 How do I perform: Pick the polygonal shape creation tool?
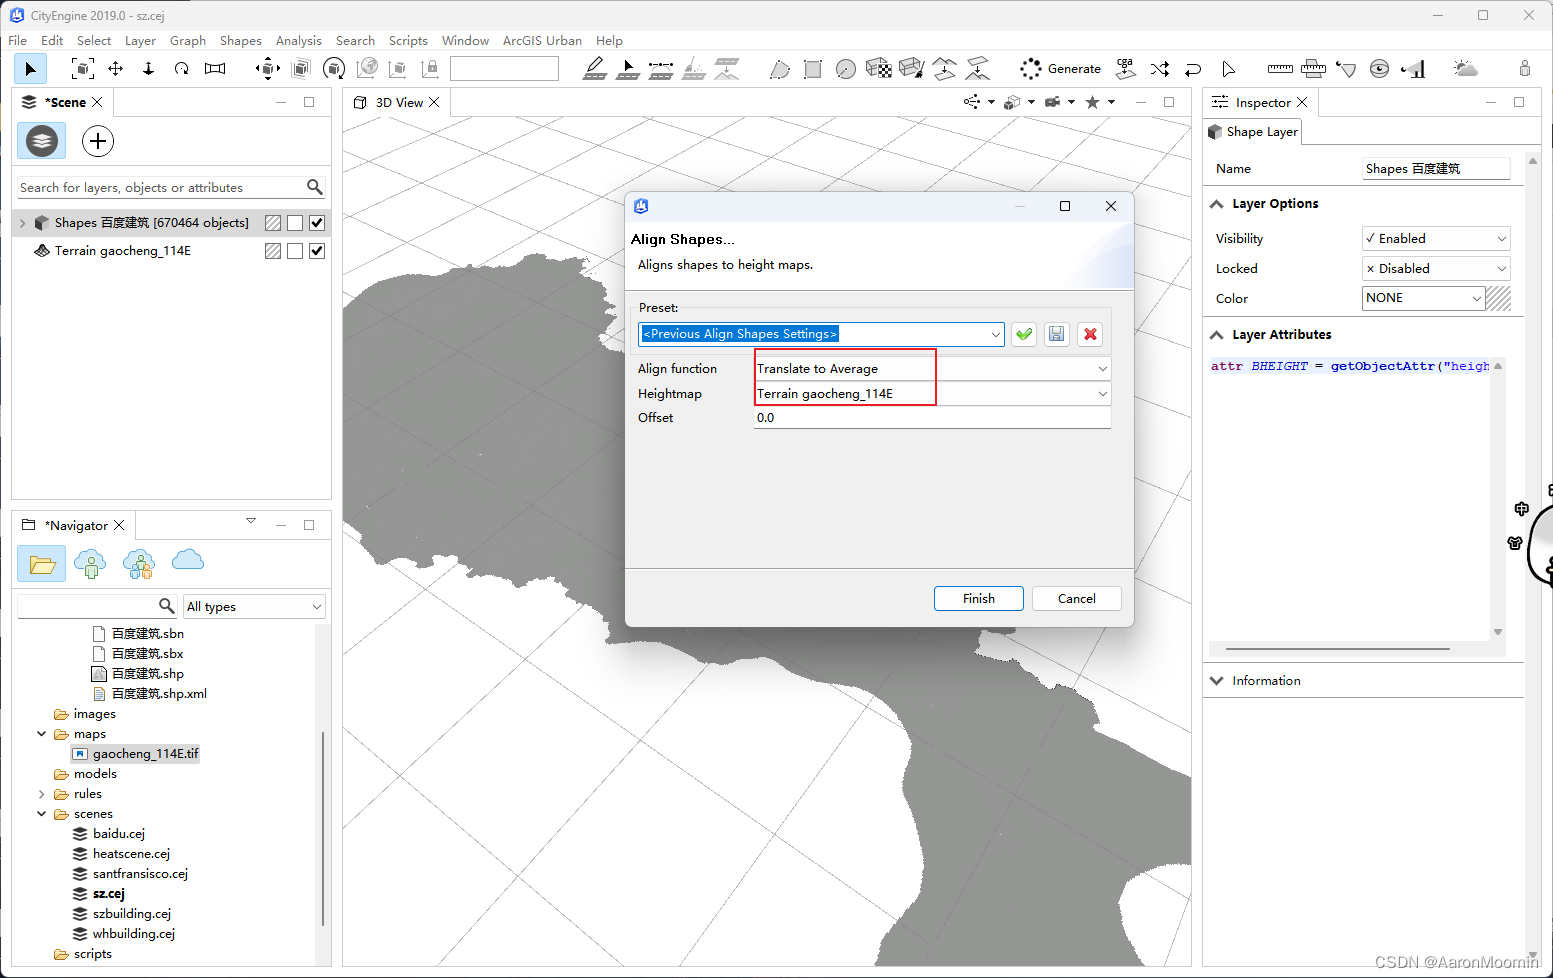(x=780, y=69)
